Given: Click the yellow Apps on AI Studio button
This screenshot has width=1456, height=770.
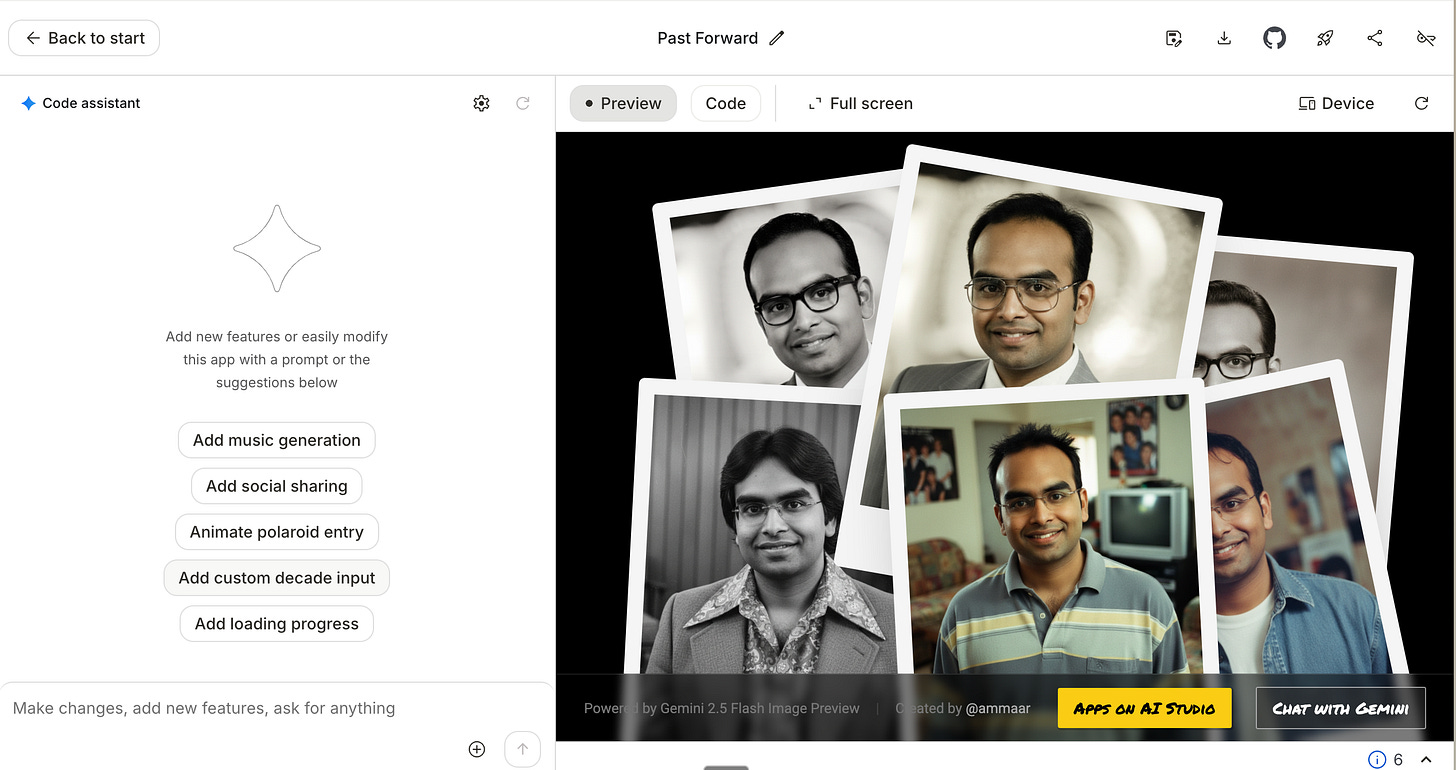Looking at the screenshot, I should pos(1145,708).
